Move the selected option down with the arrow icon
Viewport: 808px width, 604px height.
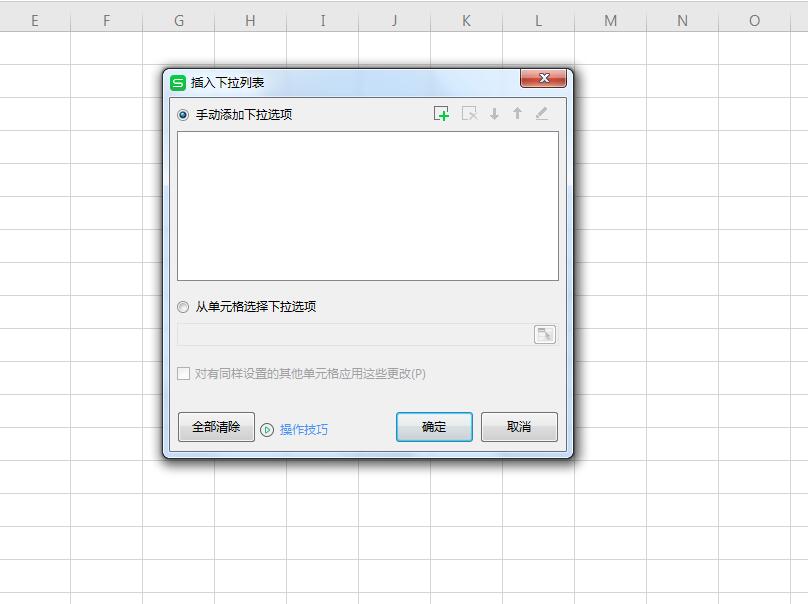[x=492, y=113]
